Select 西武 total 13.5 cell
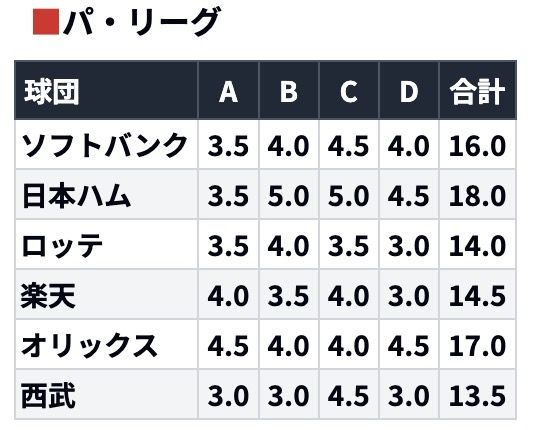 point(477,395)
